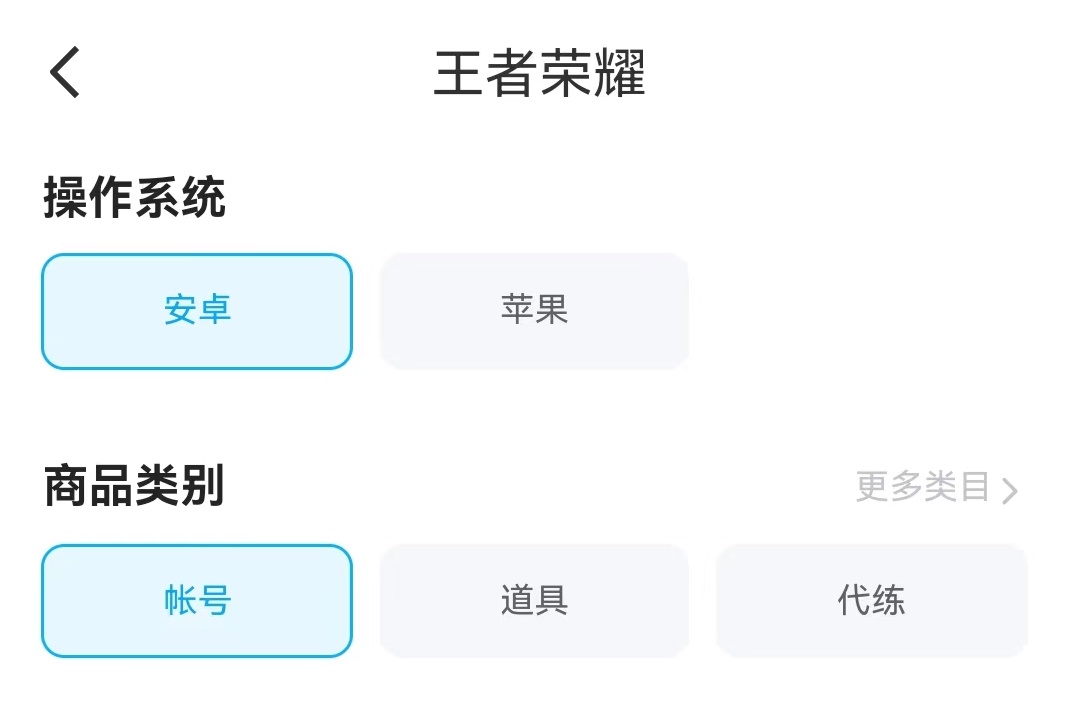Go back using the left arrow icon
This screenshot has width=1079, height=721.
point(65,72)
